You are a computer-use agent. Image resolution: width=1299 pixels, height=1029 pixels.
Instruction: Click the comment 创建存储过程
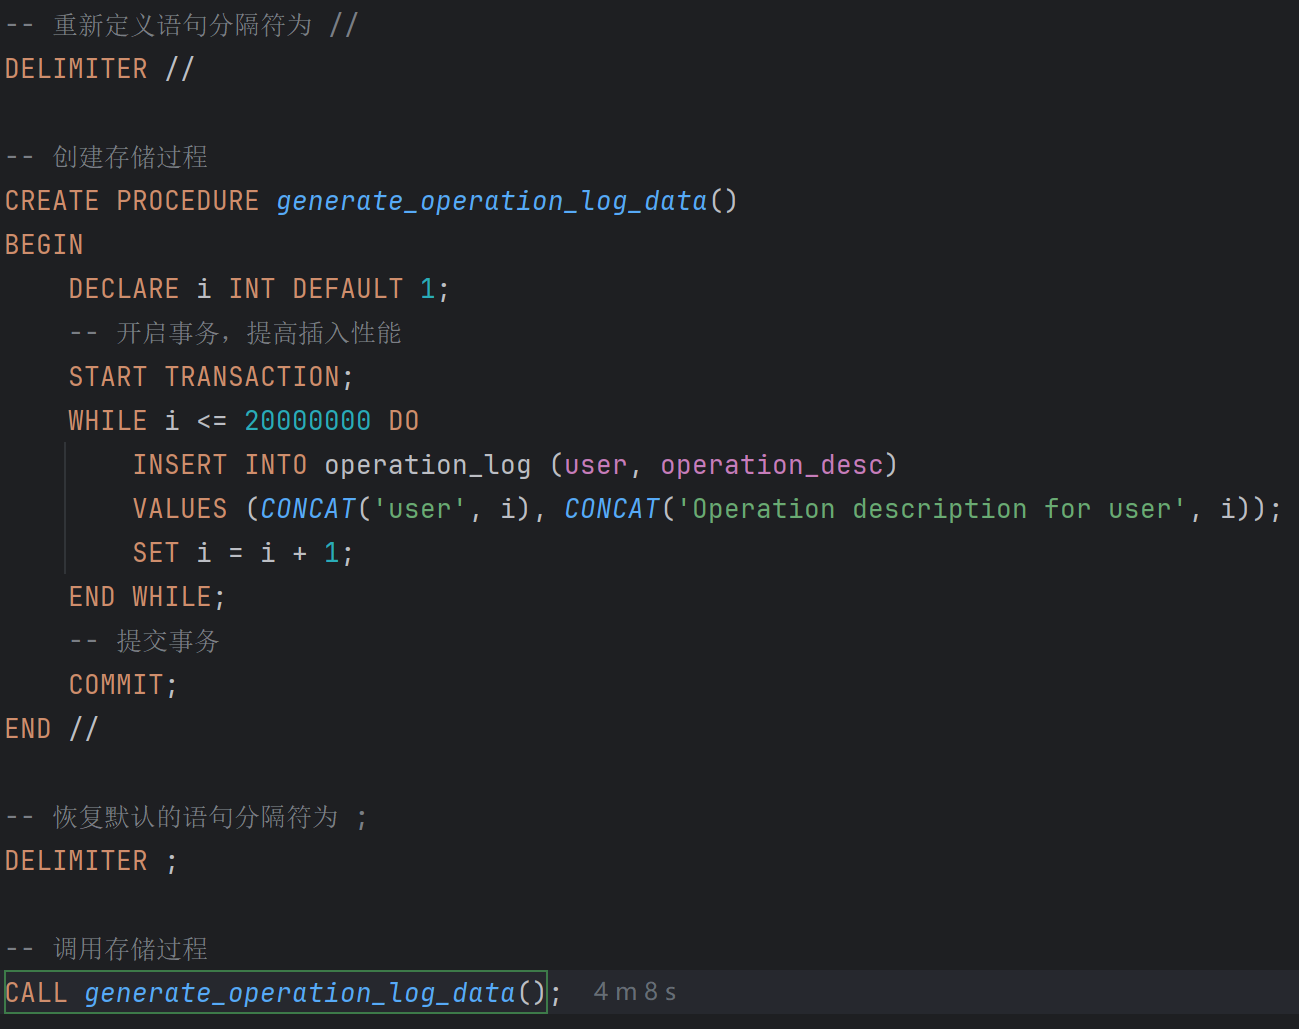(x=130, y=157)
